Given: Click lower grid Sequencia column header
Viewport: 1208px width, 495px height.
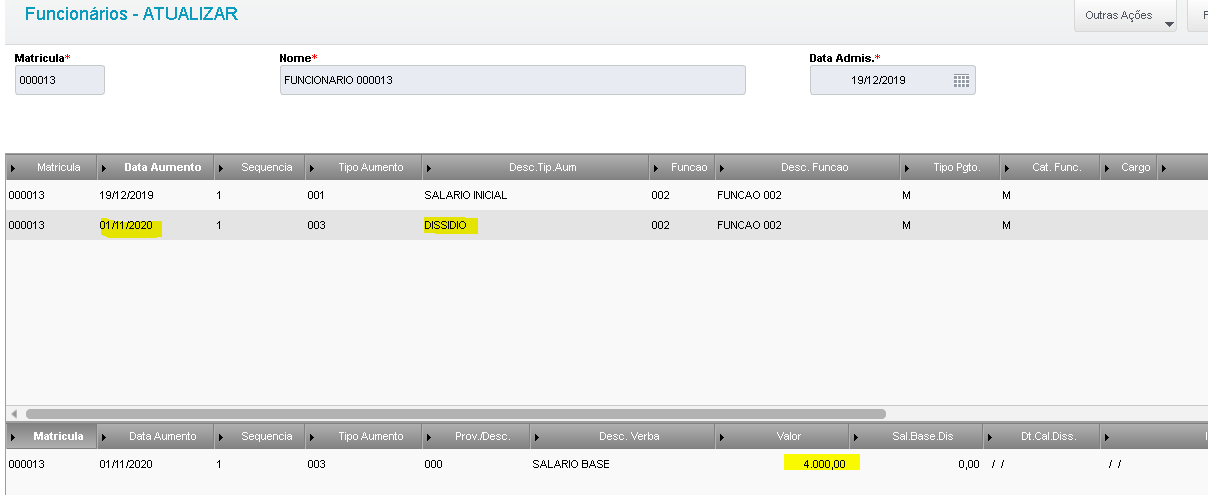Looking at the screenshot, I should coord(259,436).
